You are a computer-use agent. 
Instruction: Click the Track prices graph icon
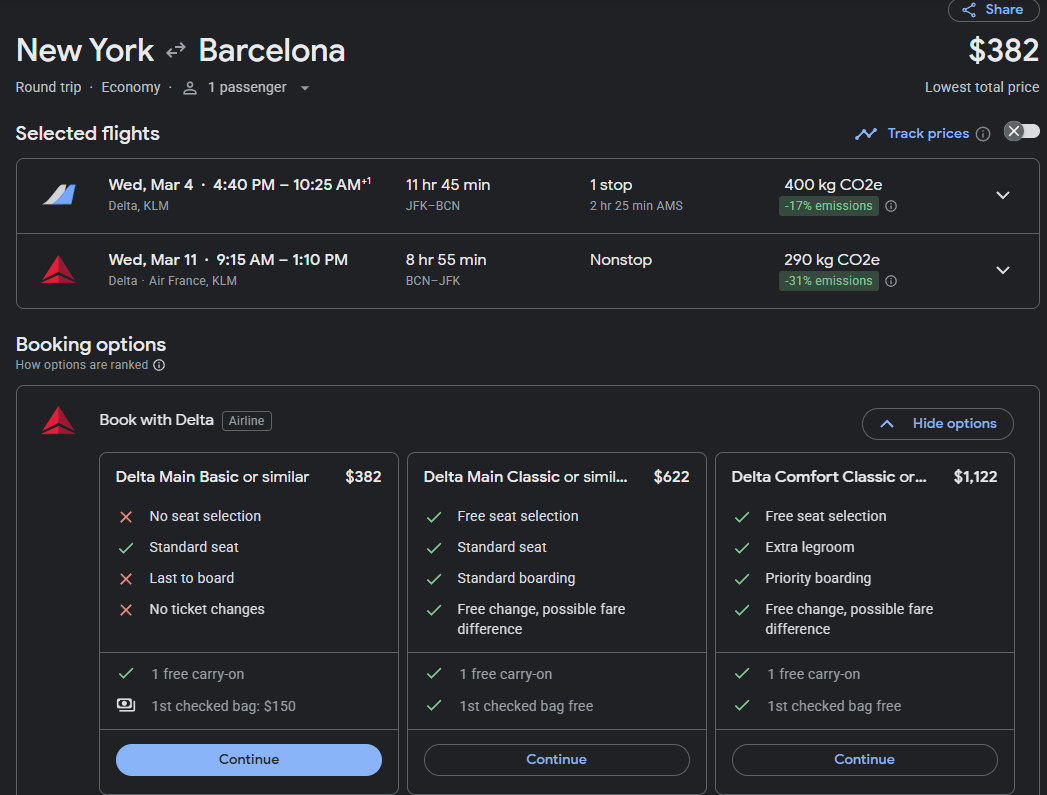(866, 134)
